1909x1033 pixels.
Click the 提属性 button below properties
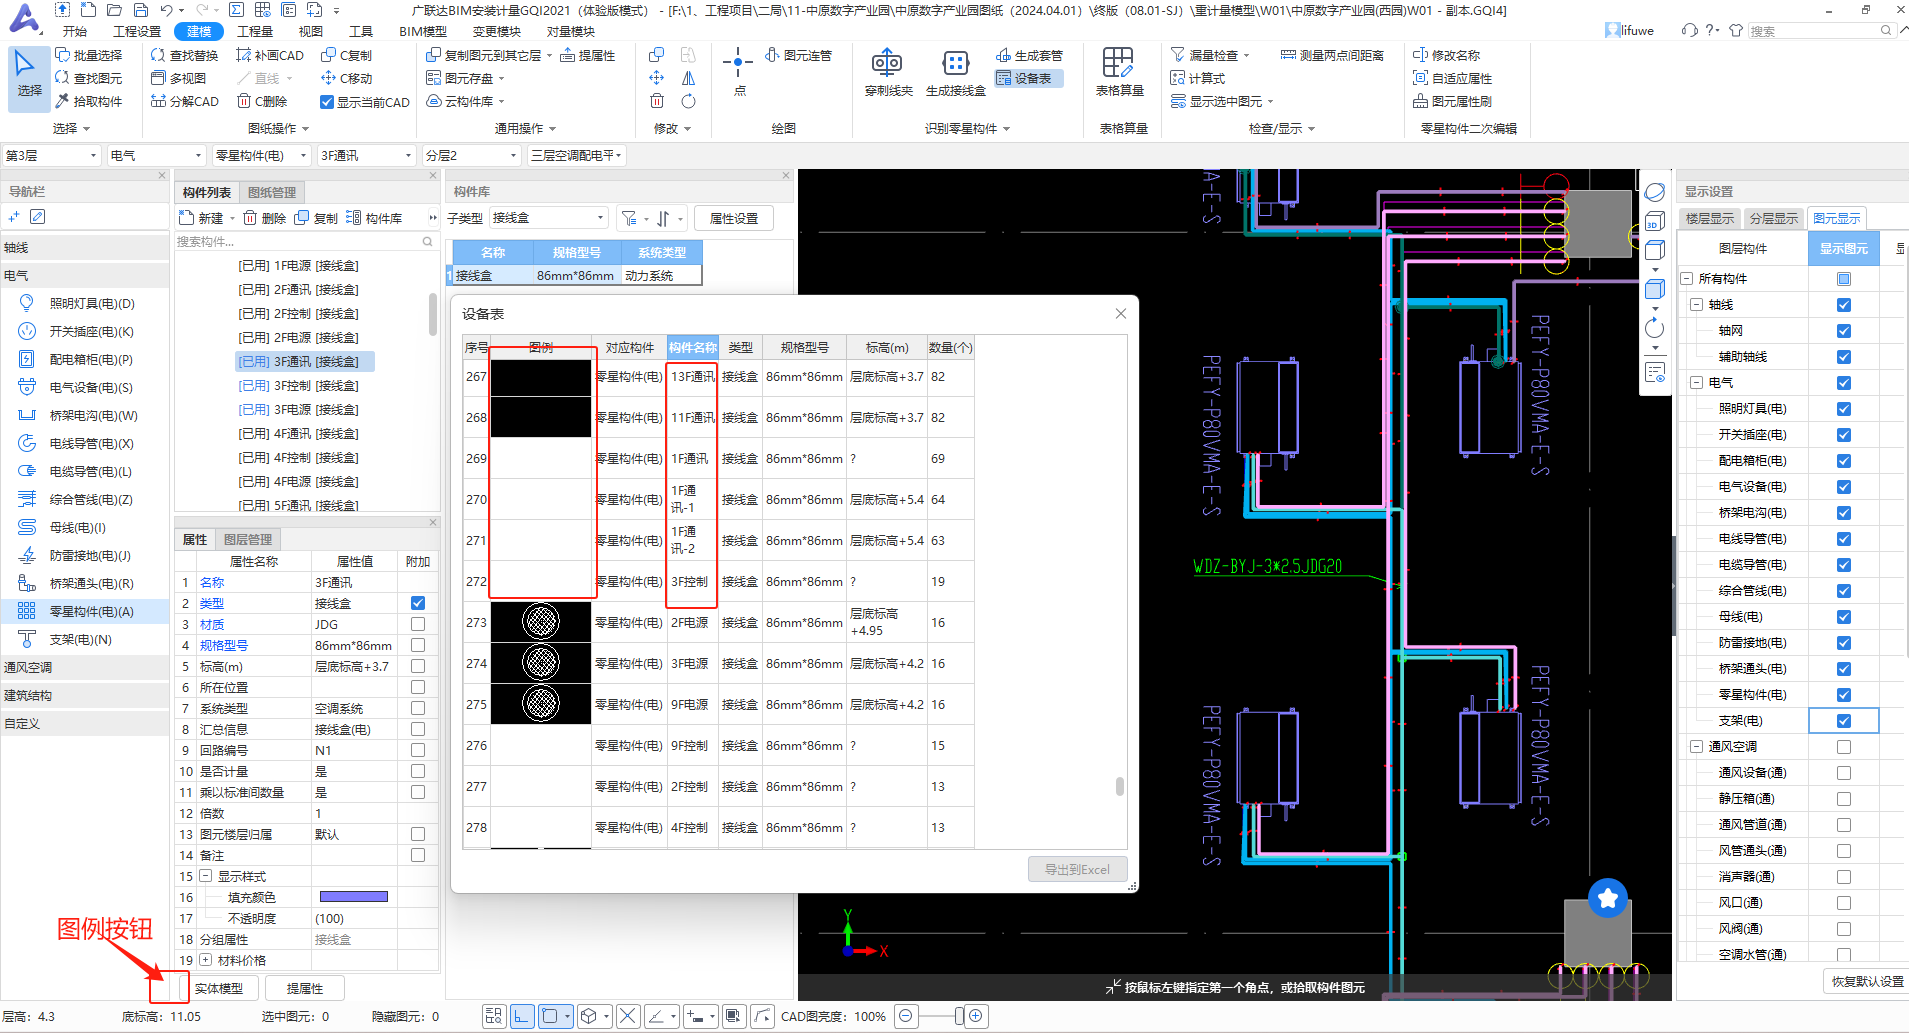click(x=305, y=988)
